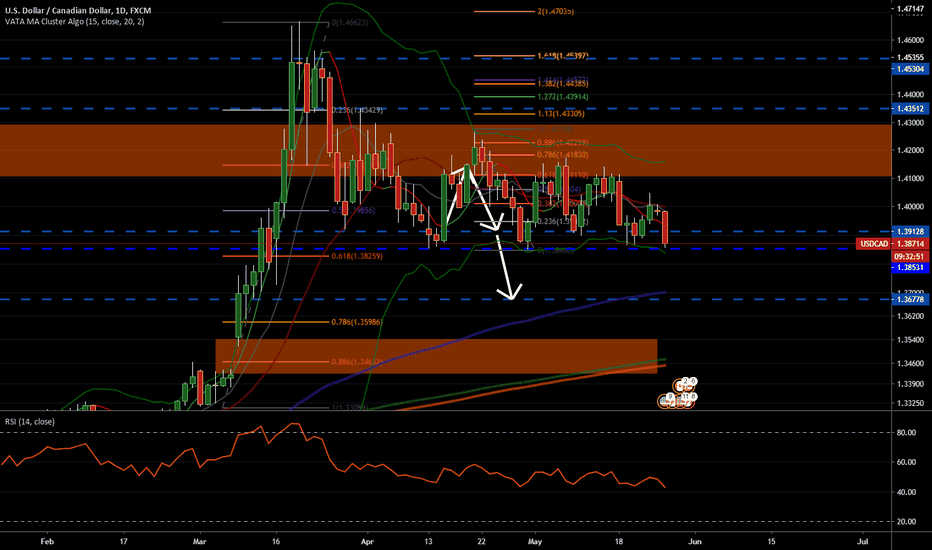Screen dimensions: 932x550
Task: Click the 1.33900 price scale value
Action: tap(910, 384)
